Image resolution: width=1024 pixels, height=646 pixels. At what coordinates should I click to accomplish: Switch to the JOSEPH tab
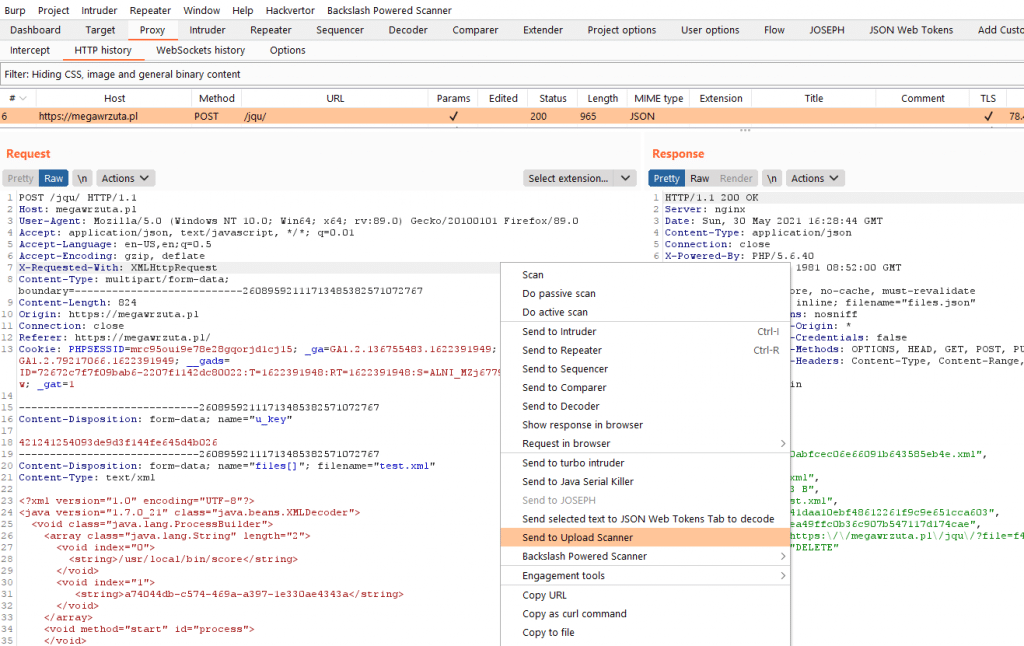tap(827, 30)
